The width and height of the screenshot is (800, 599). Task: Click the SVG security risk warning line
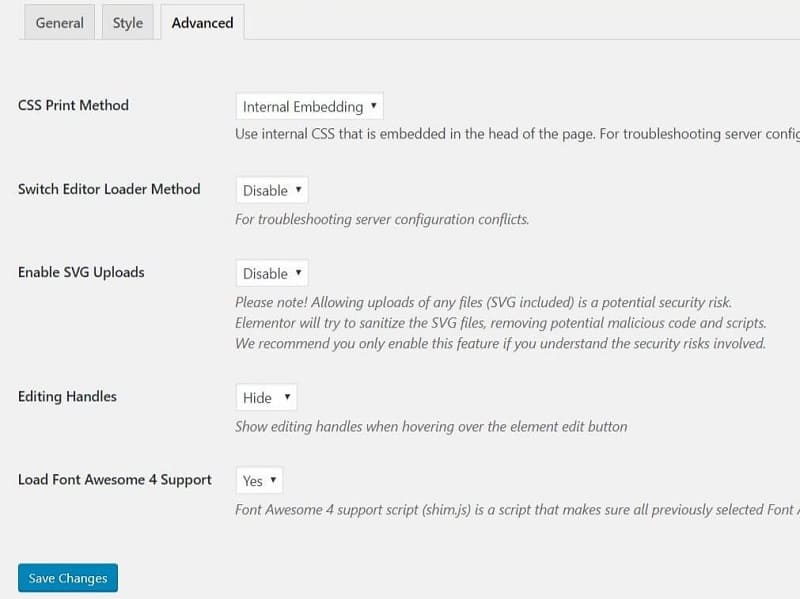(x=483, y=302)
